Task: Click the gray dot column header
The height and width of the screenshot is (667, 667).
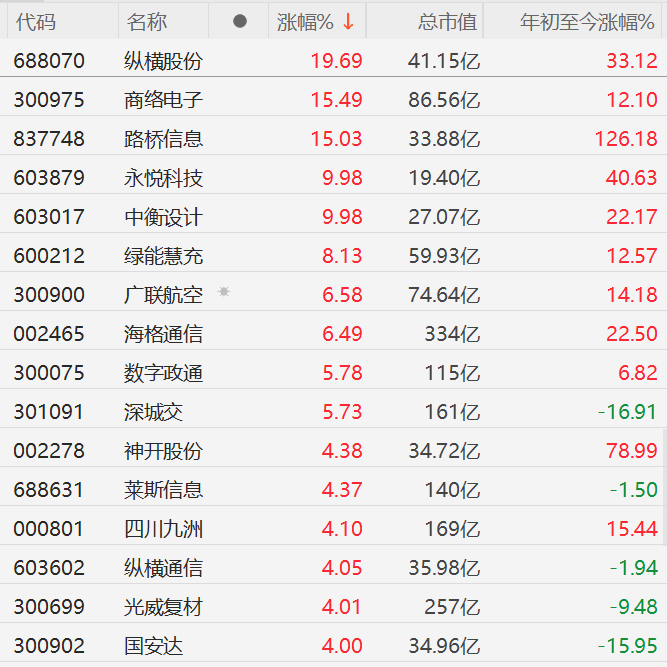Action: coord(240,21)
